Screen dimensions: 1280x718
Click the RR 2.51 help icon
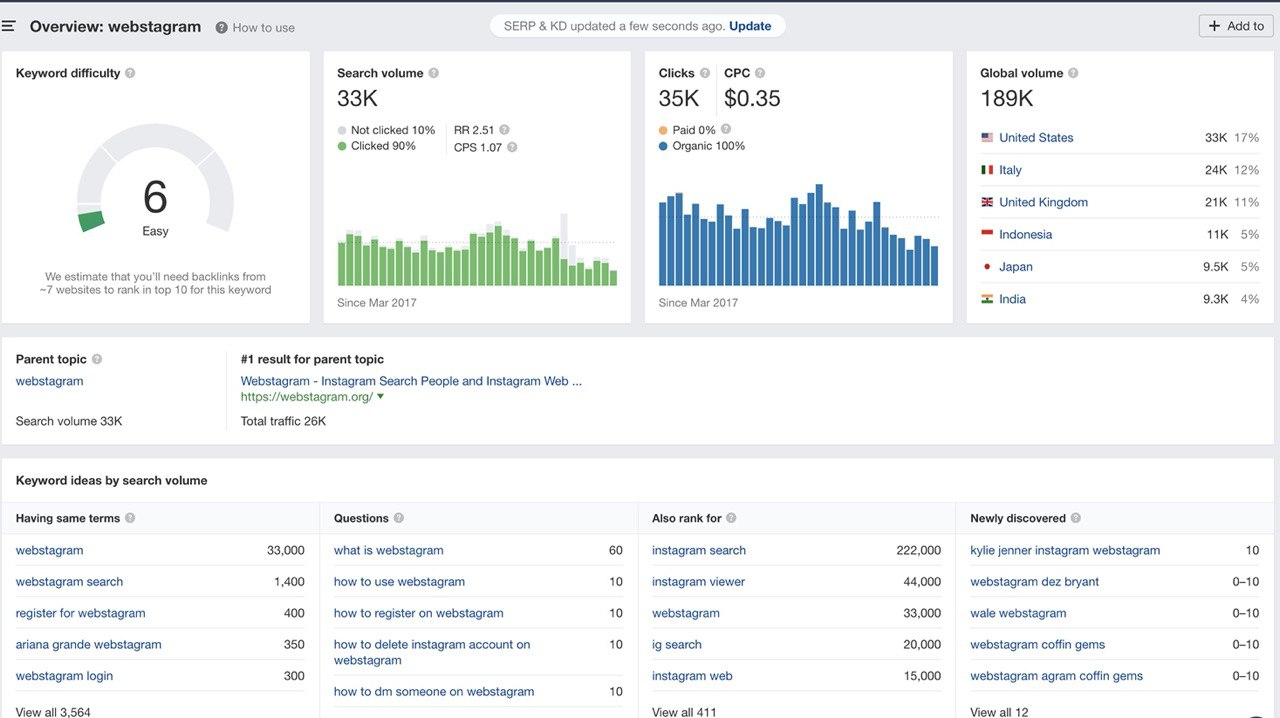[x=504, y=130]
